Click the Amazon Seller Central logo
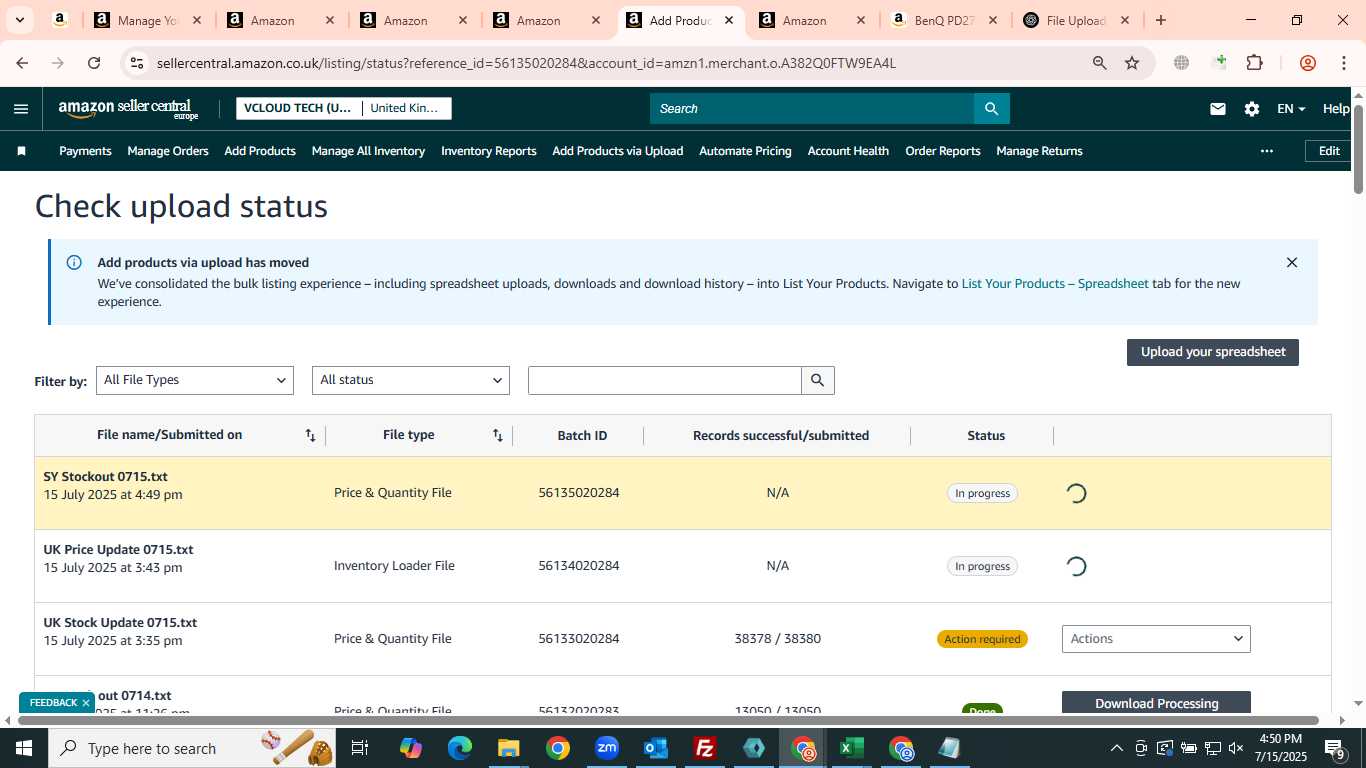The image size is (1366, 768). pos(129,109)
